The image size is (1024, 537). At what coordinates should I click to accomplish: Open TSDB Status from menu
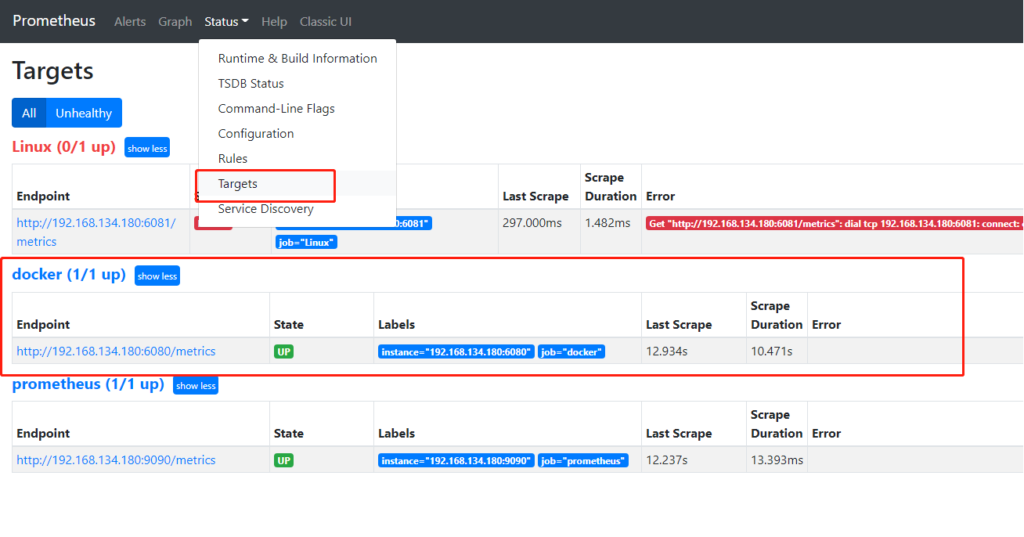[x=297, y=84]
